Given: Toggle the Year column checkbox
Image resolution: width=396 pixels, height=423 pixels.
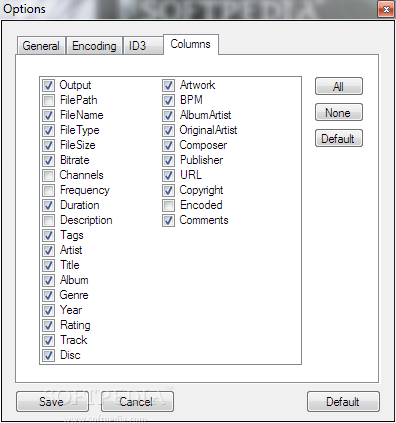Looking at the screenshot, I should [x=48, y=310].
